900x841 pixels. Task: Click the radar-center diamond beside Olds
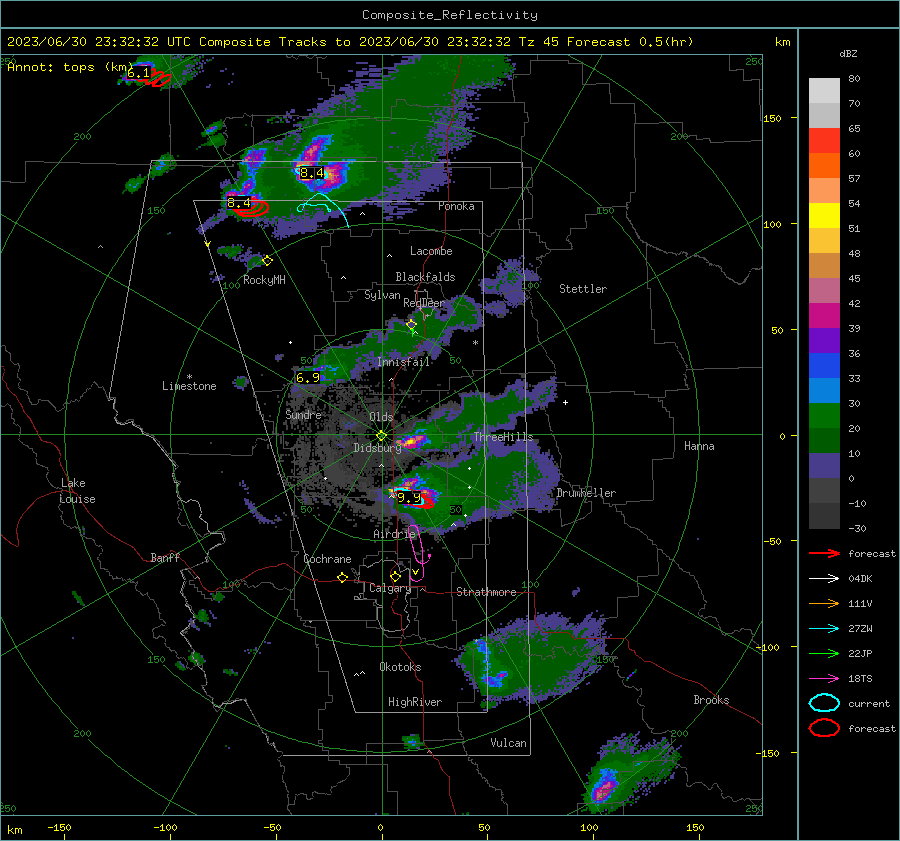[381, 436]
